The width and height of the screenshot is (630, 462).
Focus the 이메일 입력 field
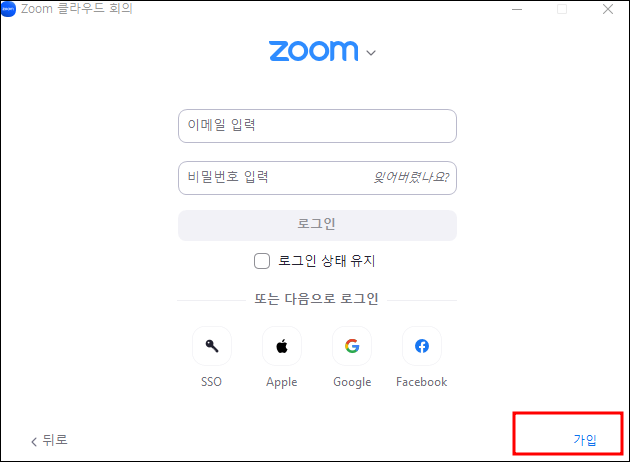317,126
